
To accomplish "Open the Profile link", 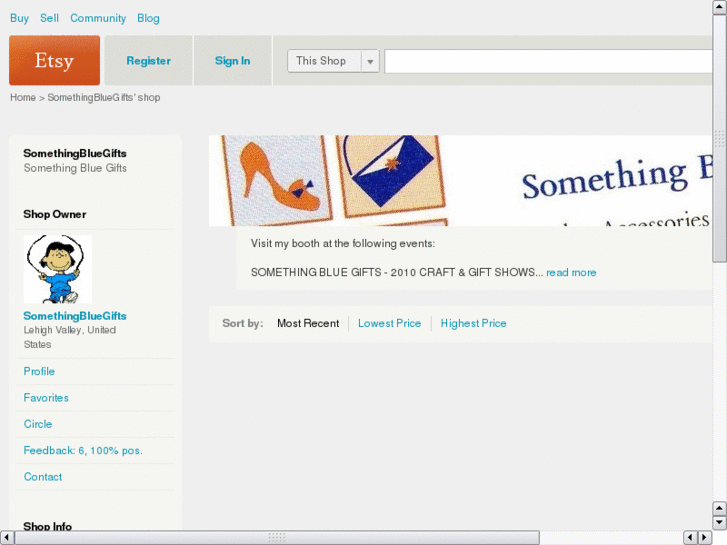I will click(39, 371).
